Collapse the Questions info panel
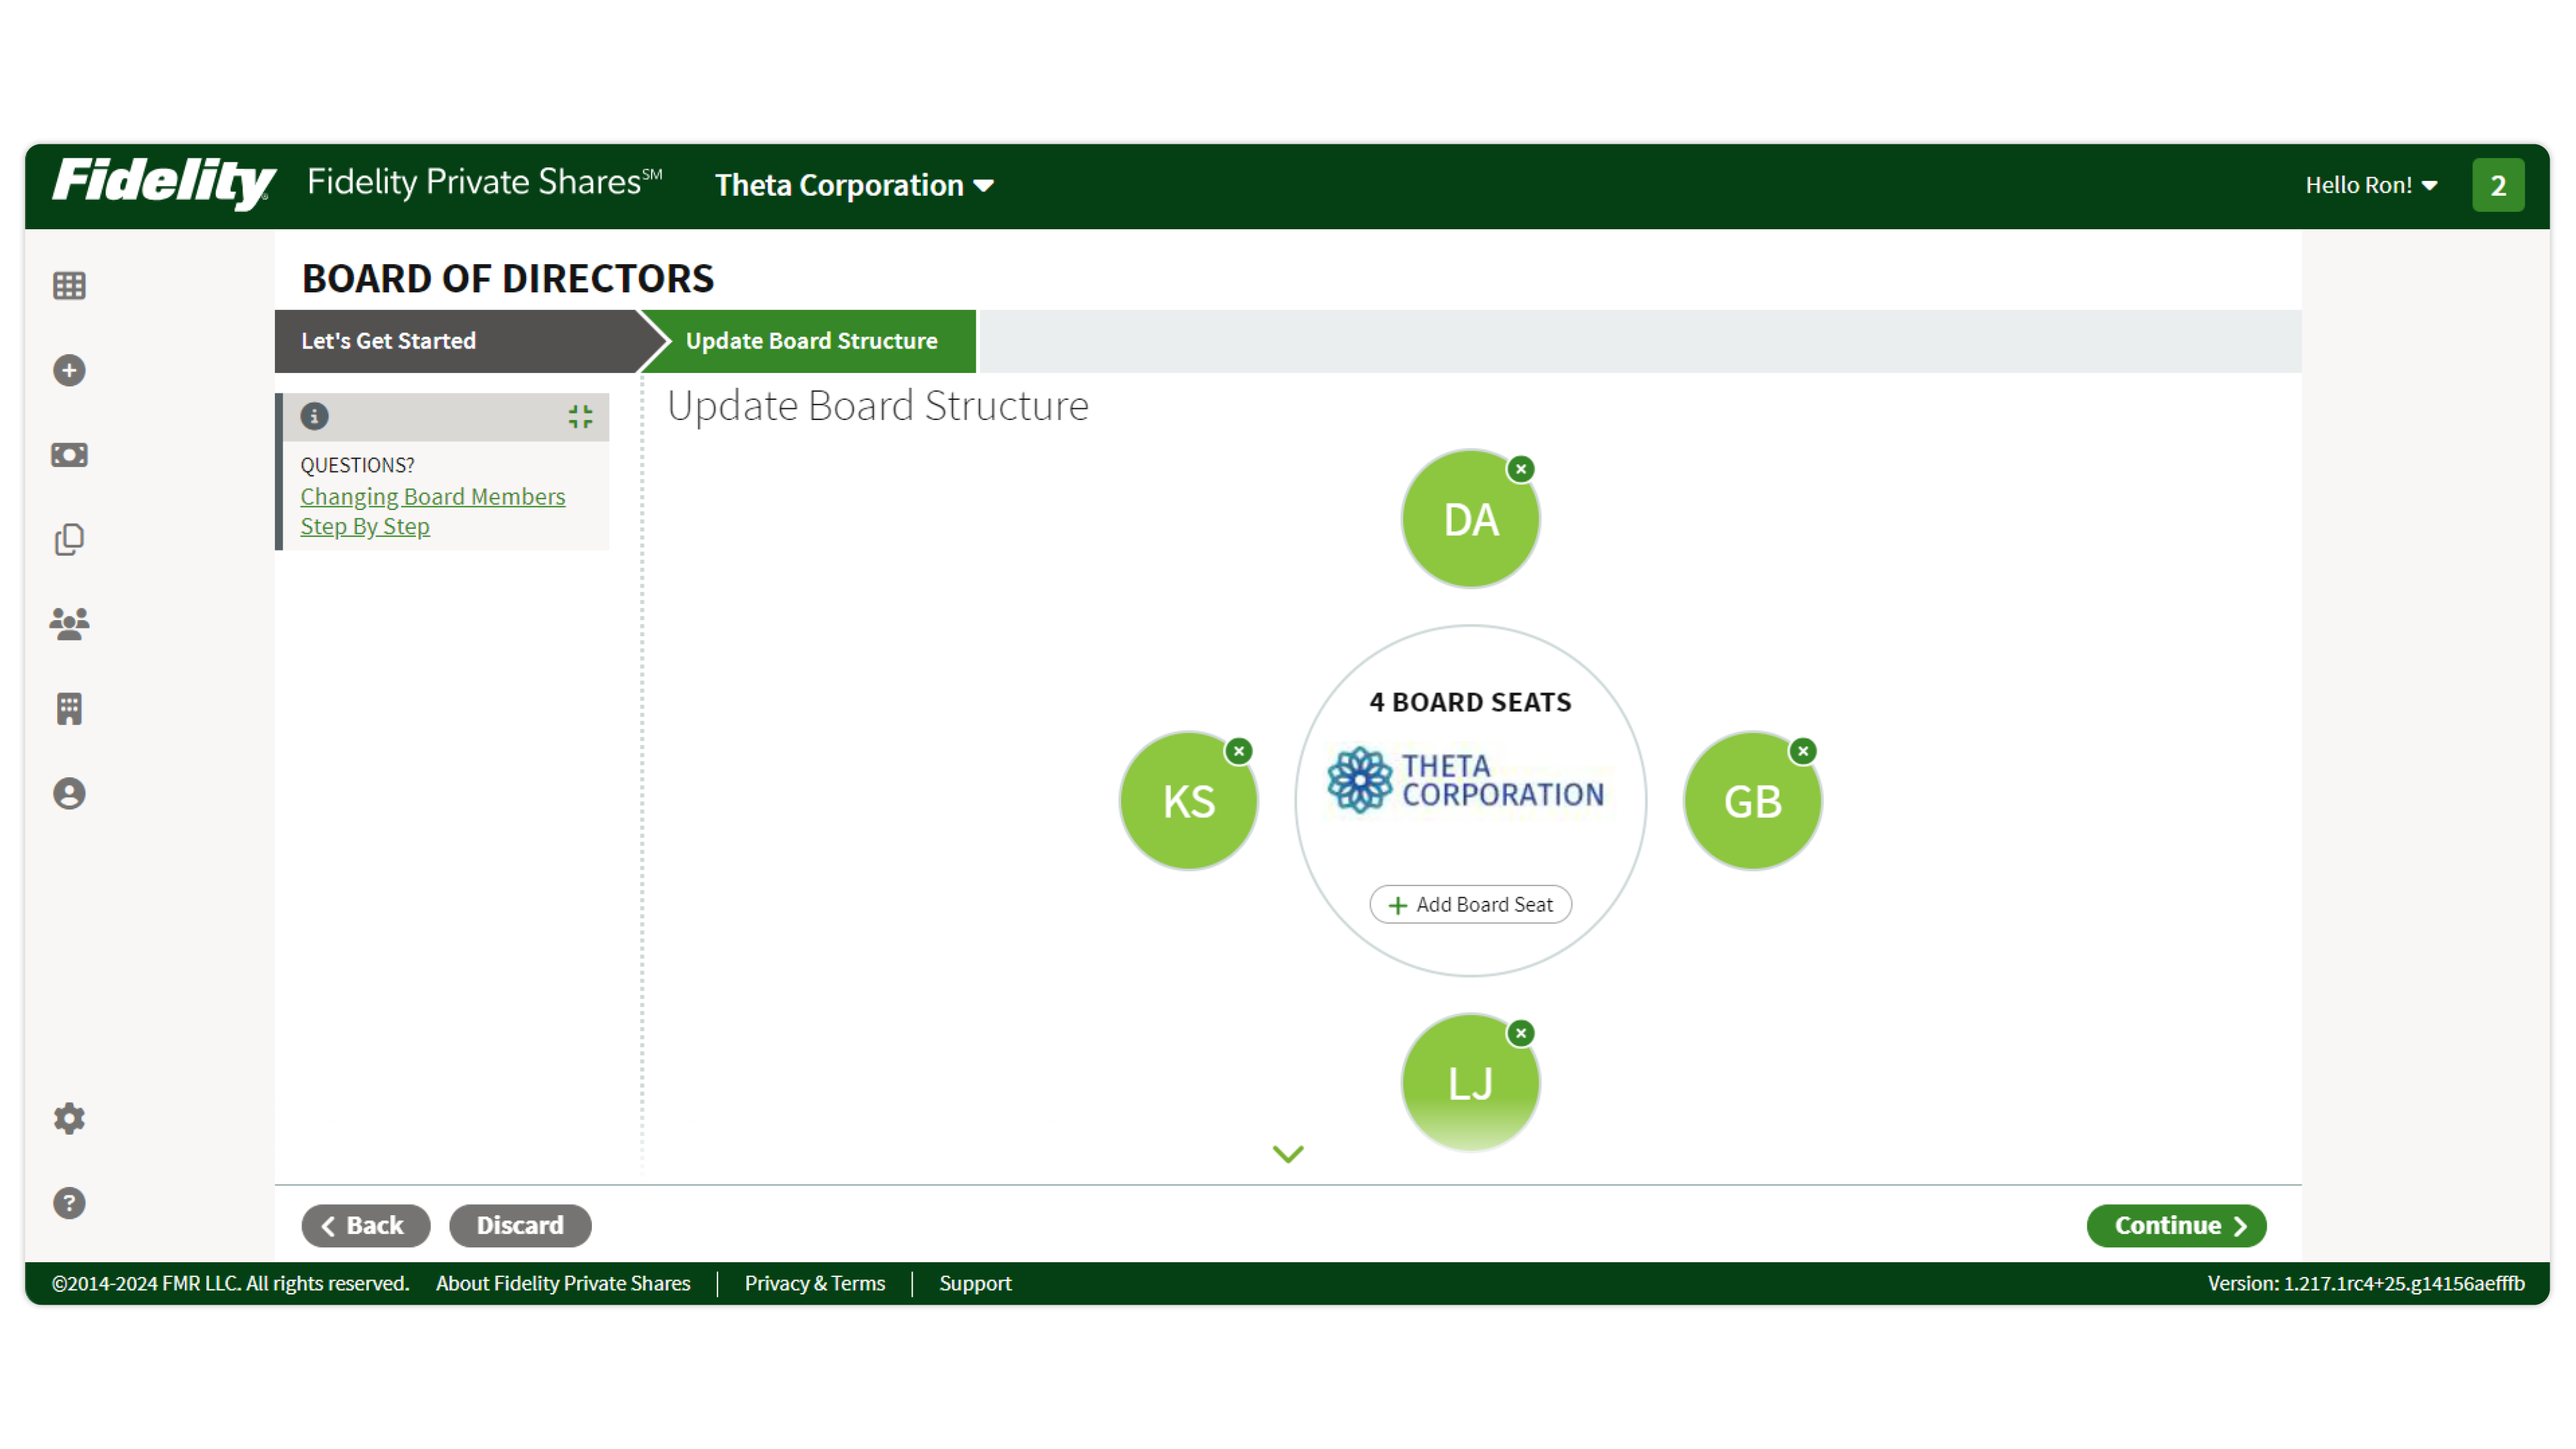This screenshot has height=1449, width=2576. [x=579, y=417]
